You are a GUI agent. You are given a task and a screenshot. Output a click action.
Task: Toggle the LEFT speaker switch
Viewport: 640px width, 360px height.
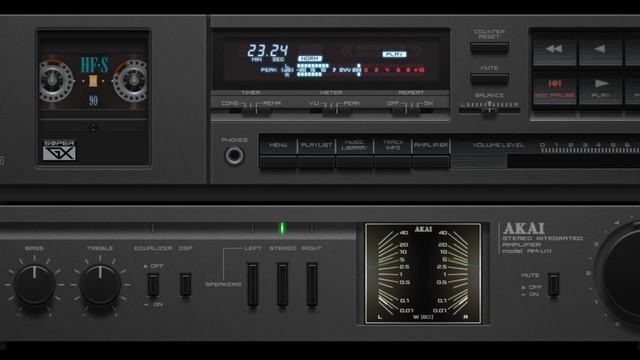[x=253, y=284]
